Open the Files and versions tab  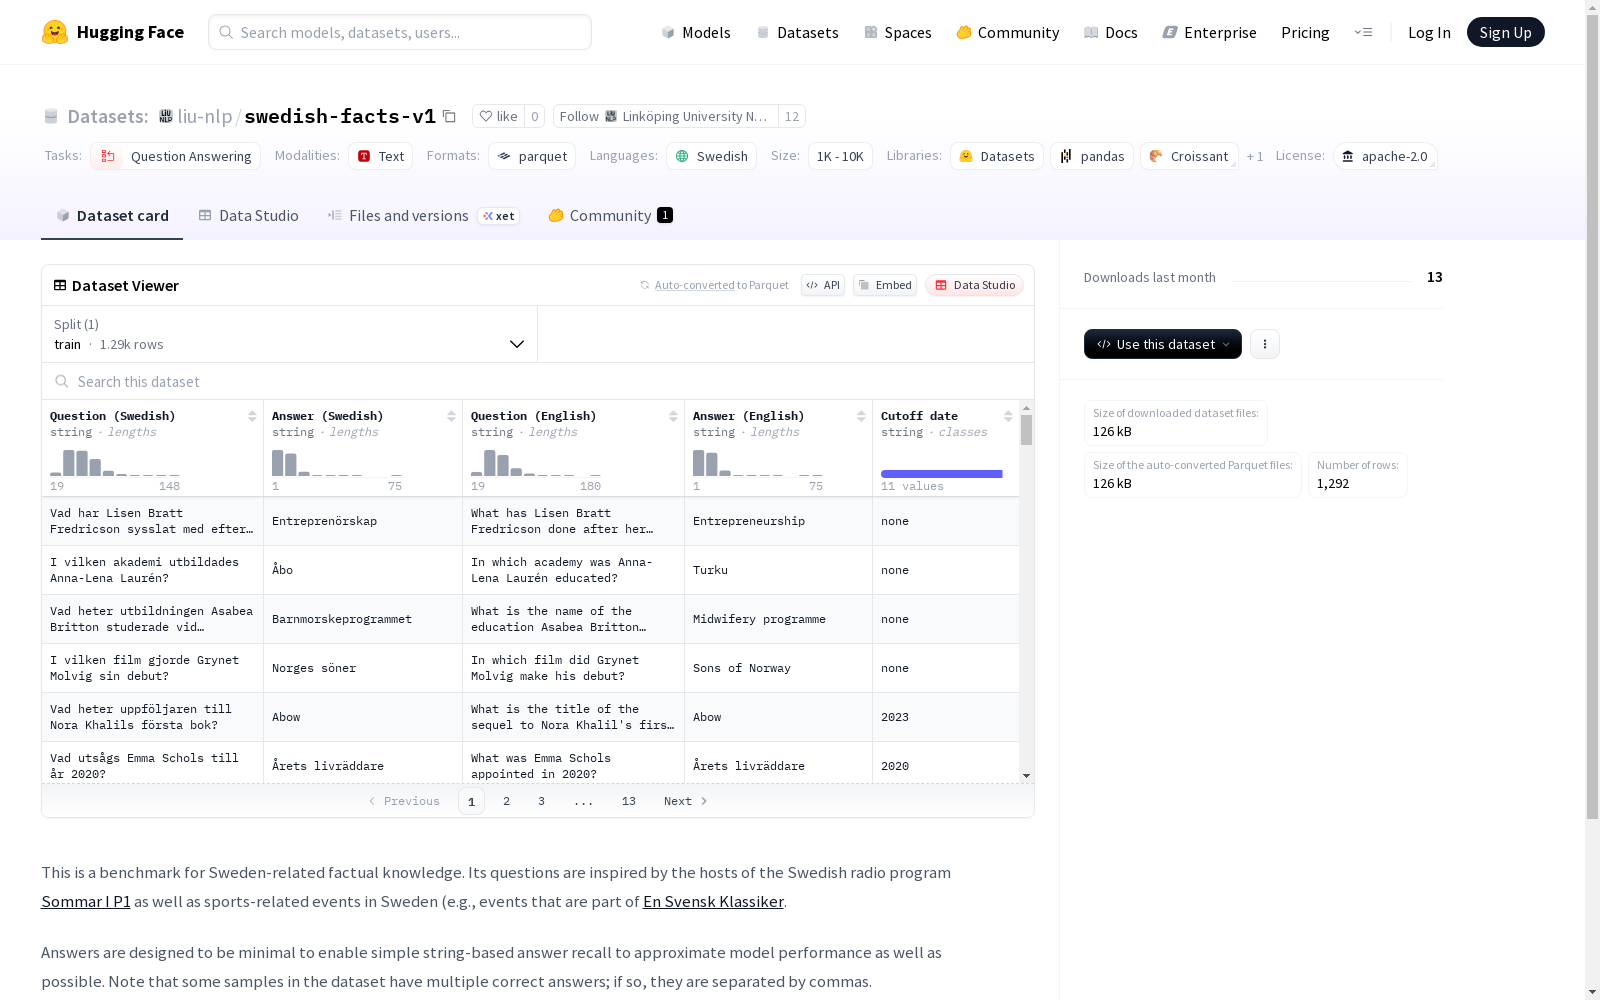423,216
